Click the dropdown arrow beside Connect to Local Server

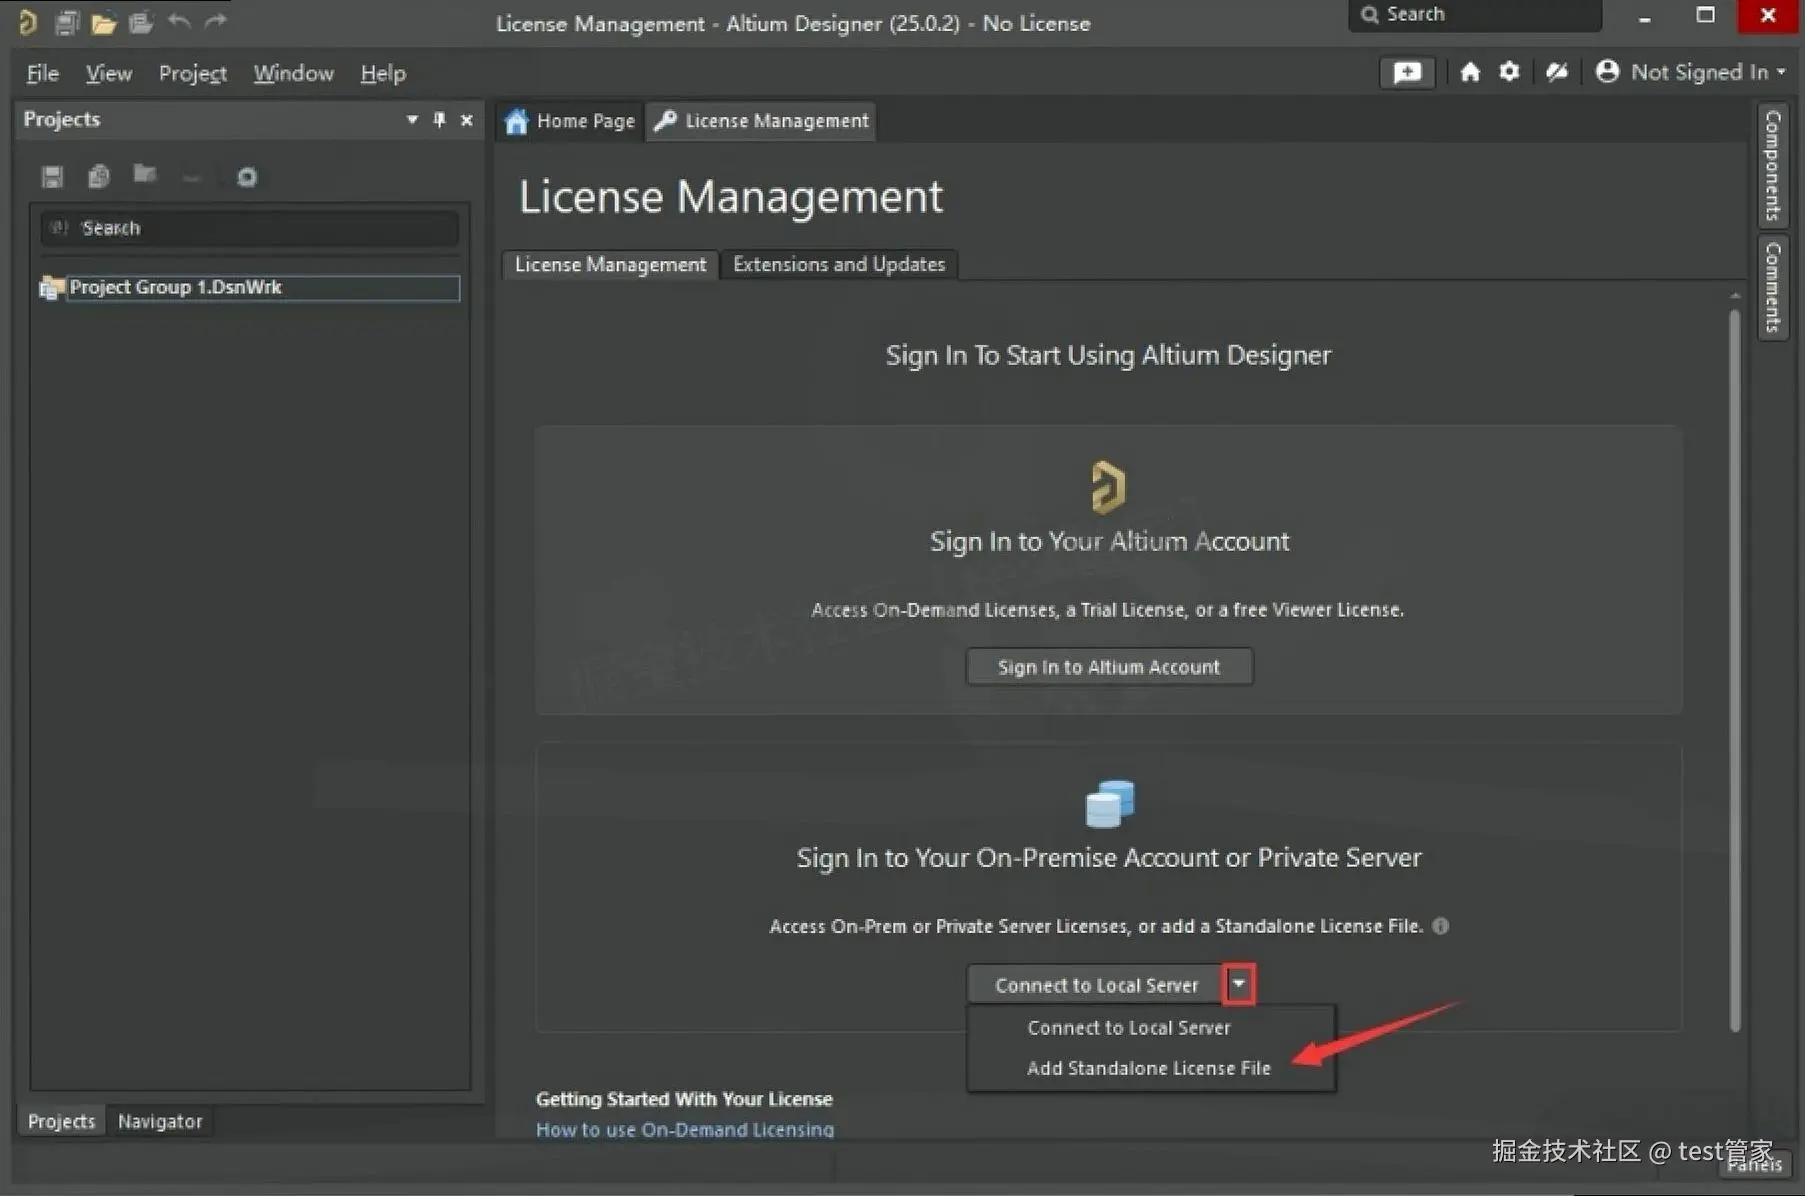1239,984
